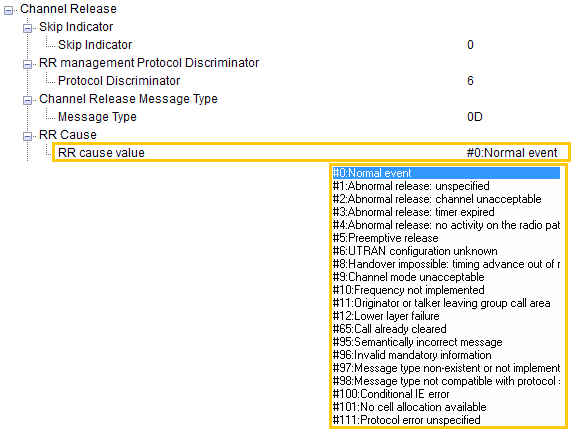
Task: Collapse the Channel Release root node
Action: [9, 10]
